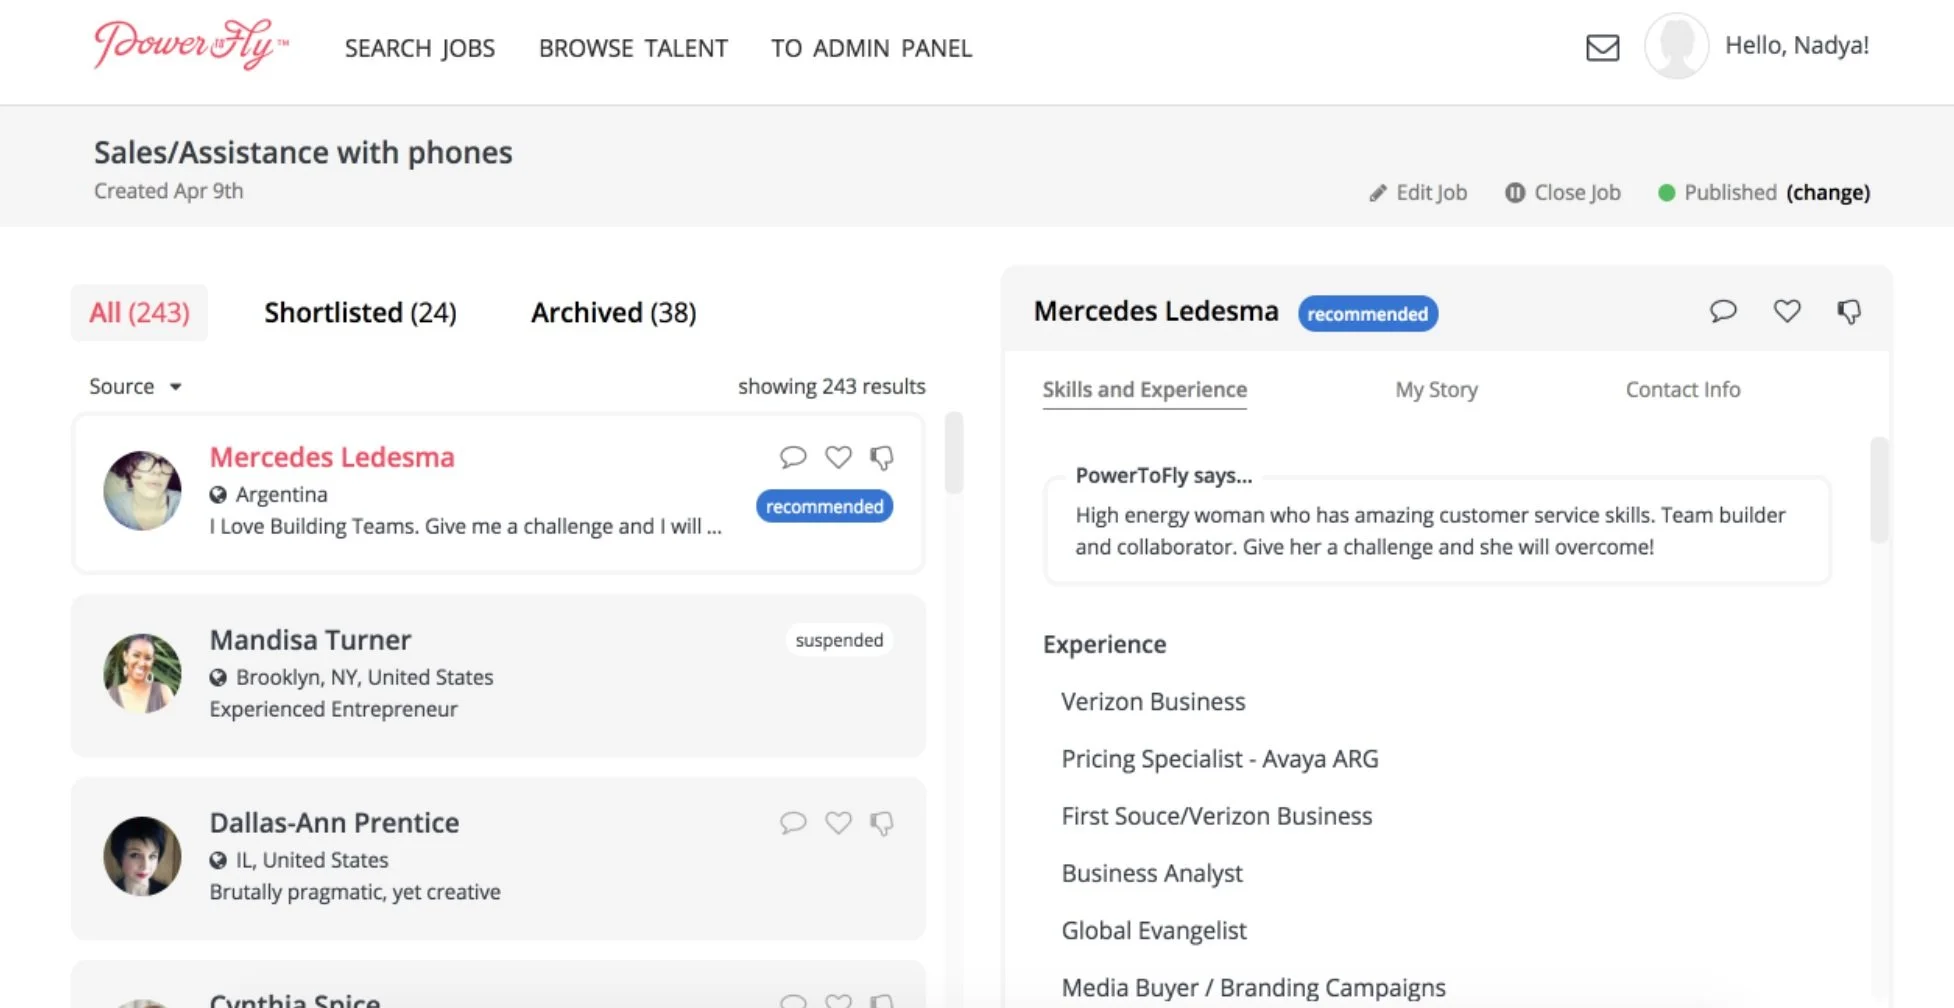Click the candidate list scrollbar
The height and width of the screenshot is (1008, 1954).
[x=954, y=453]
